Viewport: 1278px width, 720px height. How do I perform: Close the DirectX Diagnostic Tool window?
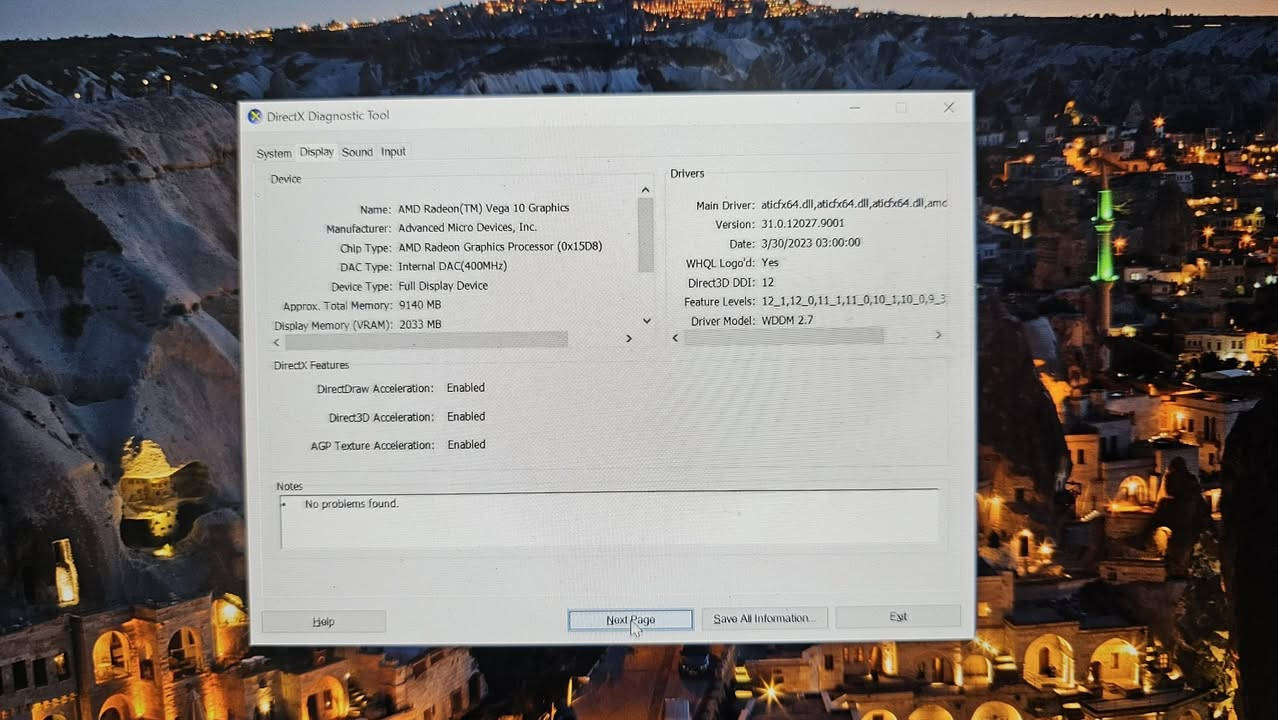click(x=948, y=107)
